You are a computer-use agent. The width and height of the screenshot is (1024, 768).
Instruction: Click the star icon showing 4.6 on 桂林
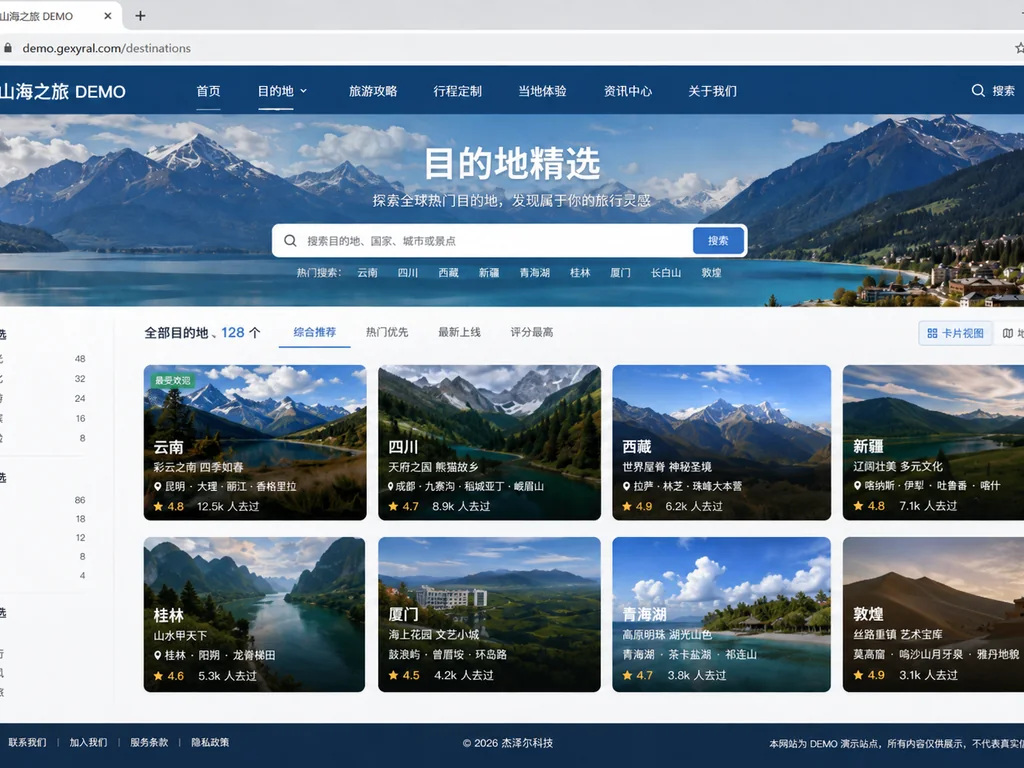(x=159, y=676)
